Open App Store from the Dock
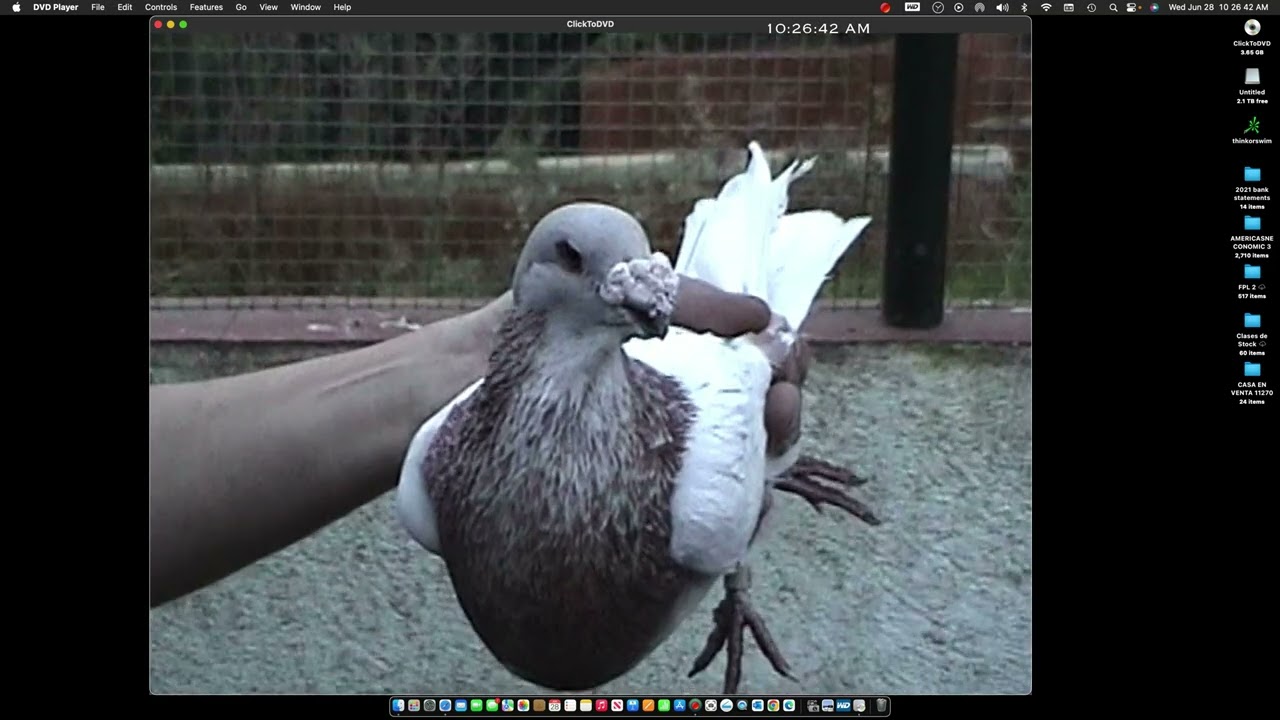Image resolution: width=1280 pixels, height=720 pixels. point(679,705)
